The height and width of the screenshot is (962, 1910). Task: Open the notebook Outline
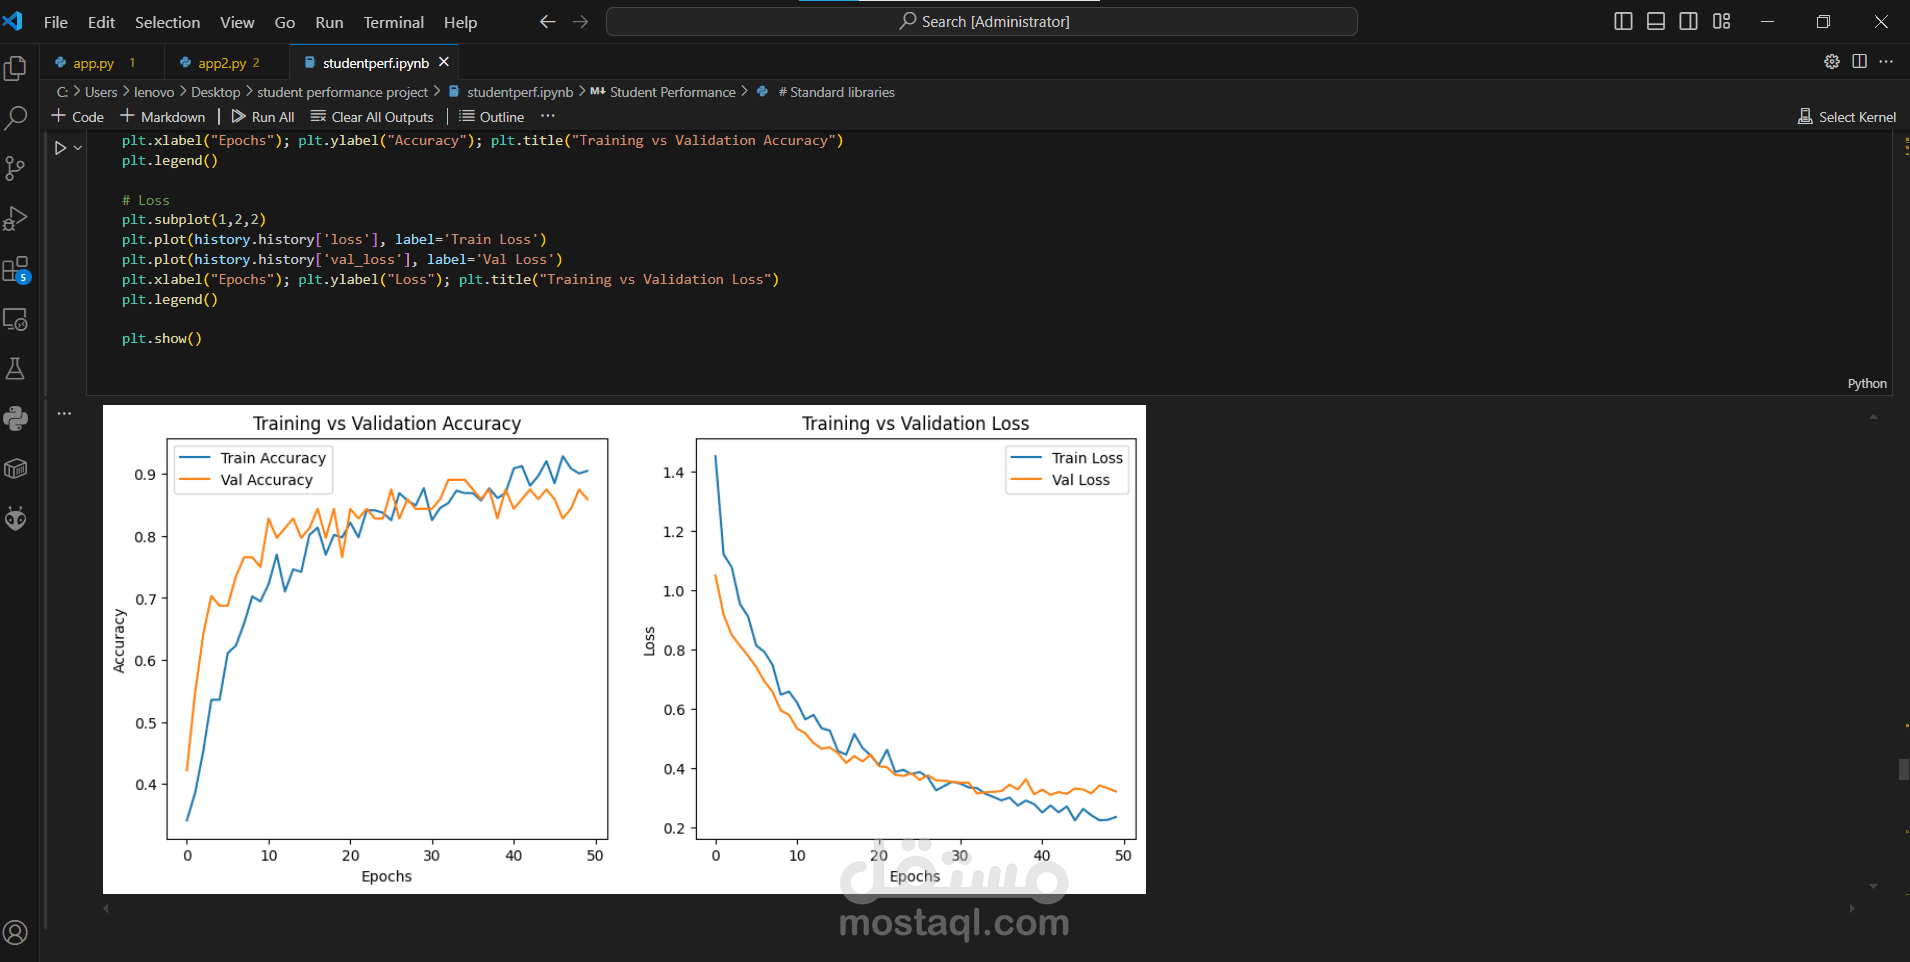(x=491, y=117)
